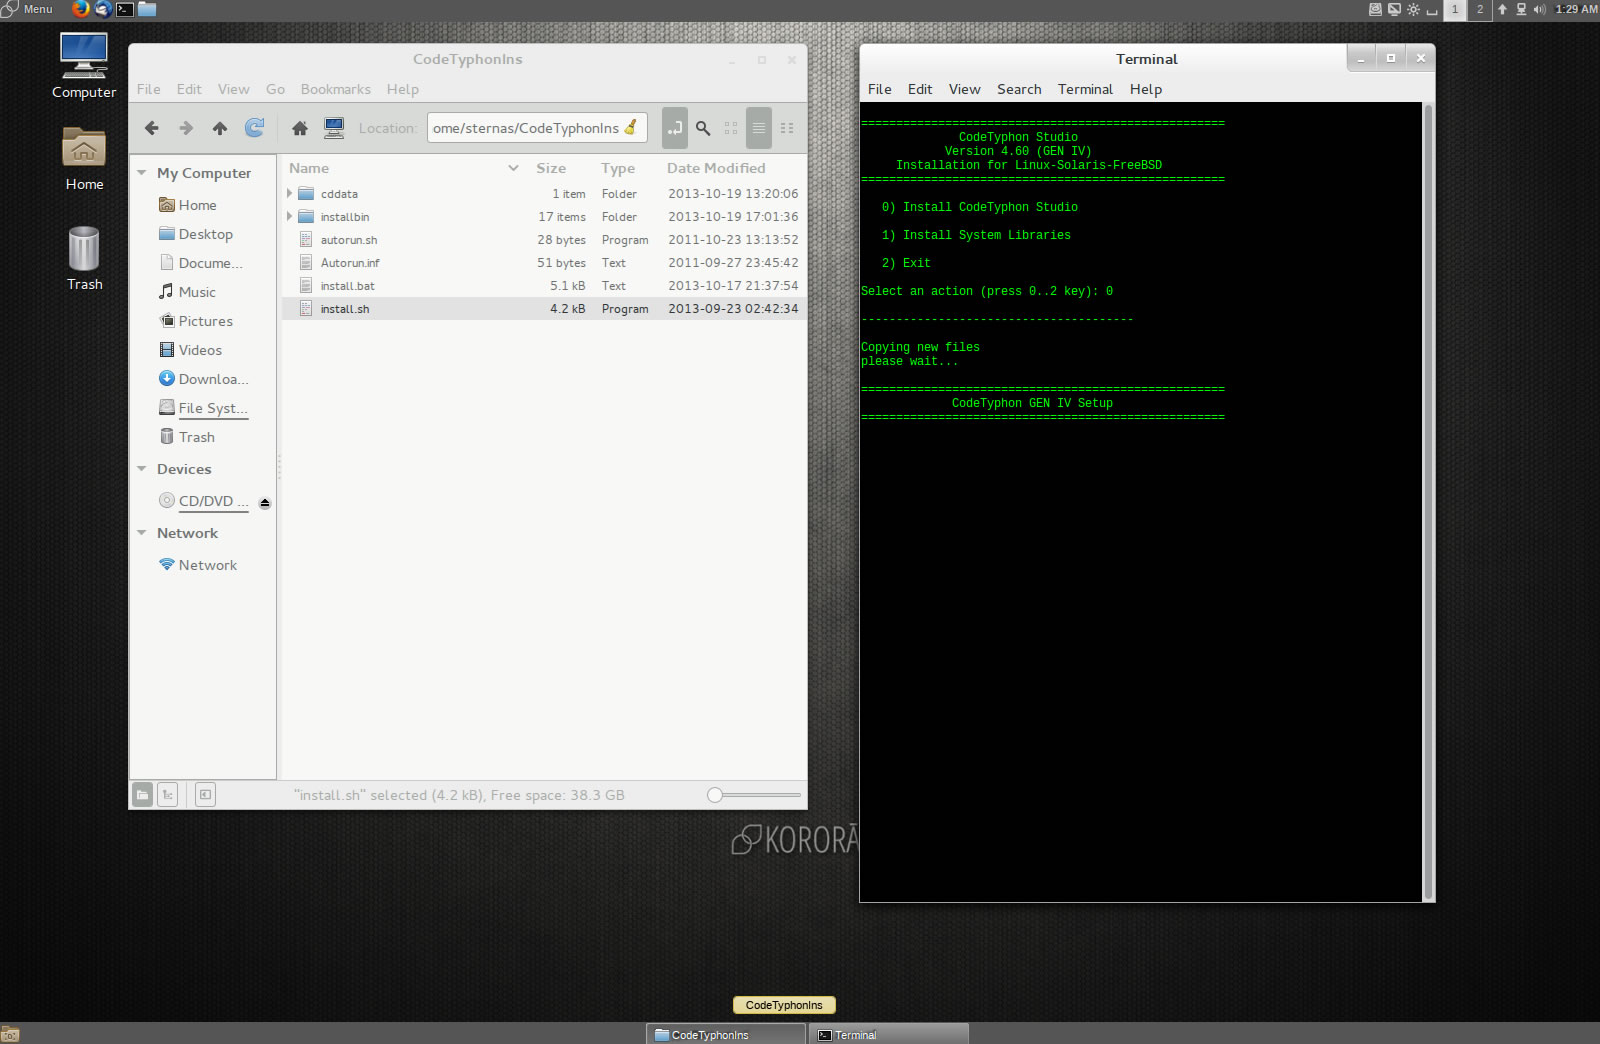This screenshot has width=1600, height=1044.
Task: Hide the sidebar using status bar button
Action: pyautogui.click(x=205, y=795)
